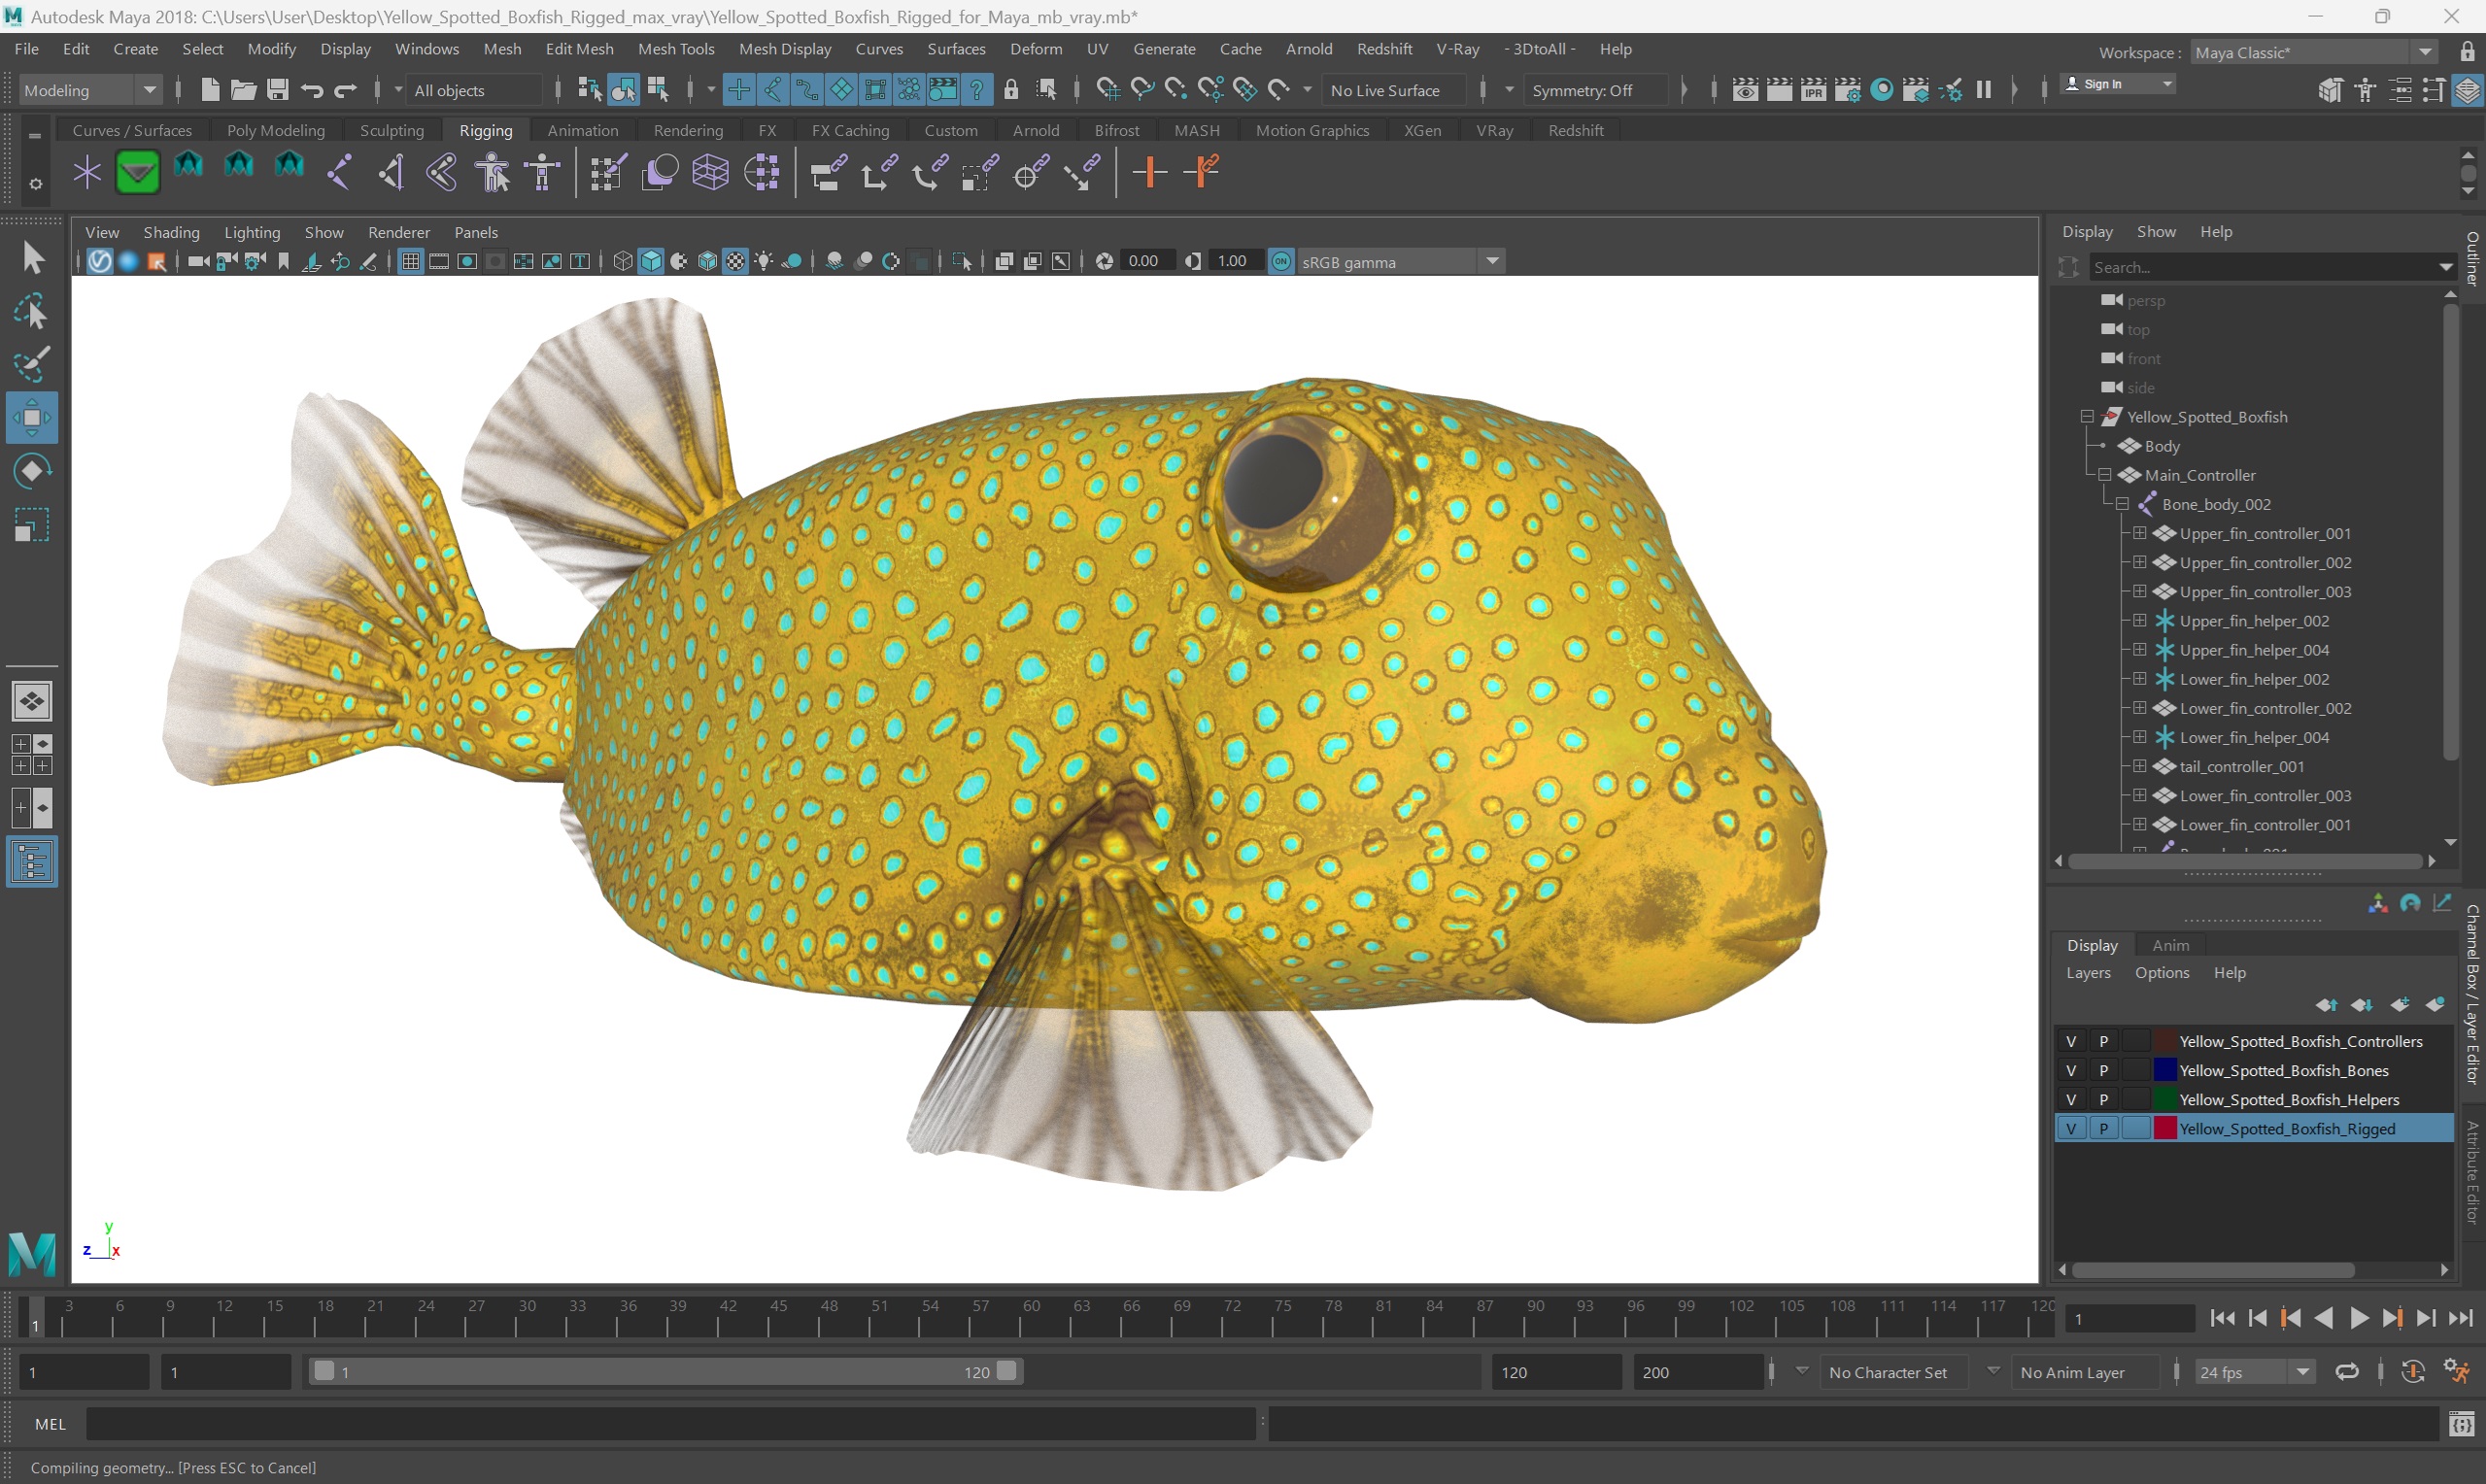
Task: Switch to the Anim layer tab
Action: [2170, 945]
